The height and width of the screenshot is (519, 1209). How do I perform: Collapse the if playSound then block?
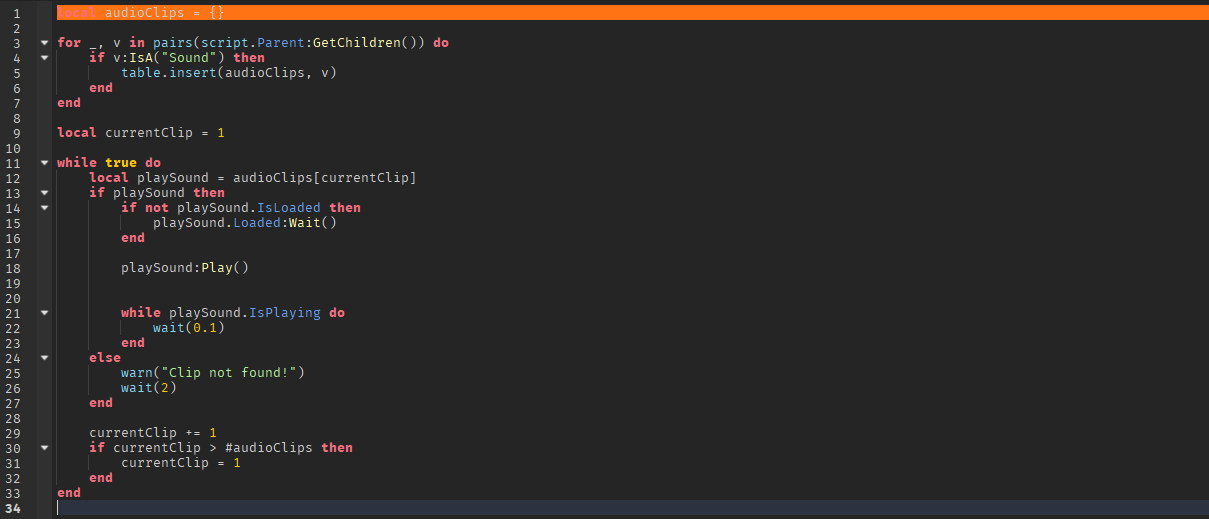(x=44, y=193)
